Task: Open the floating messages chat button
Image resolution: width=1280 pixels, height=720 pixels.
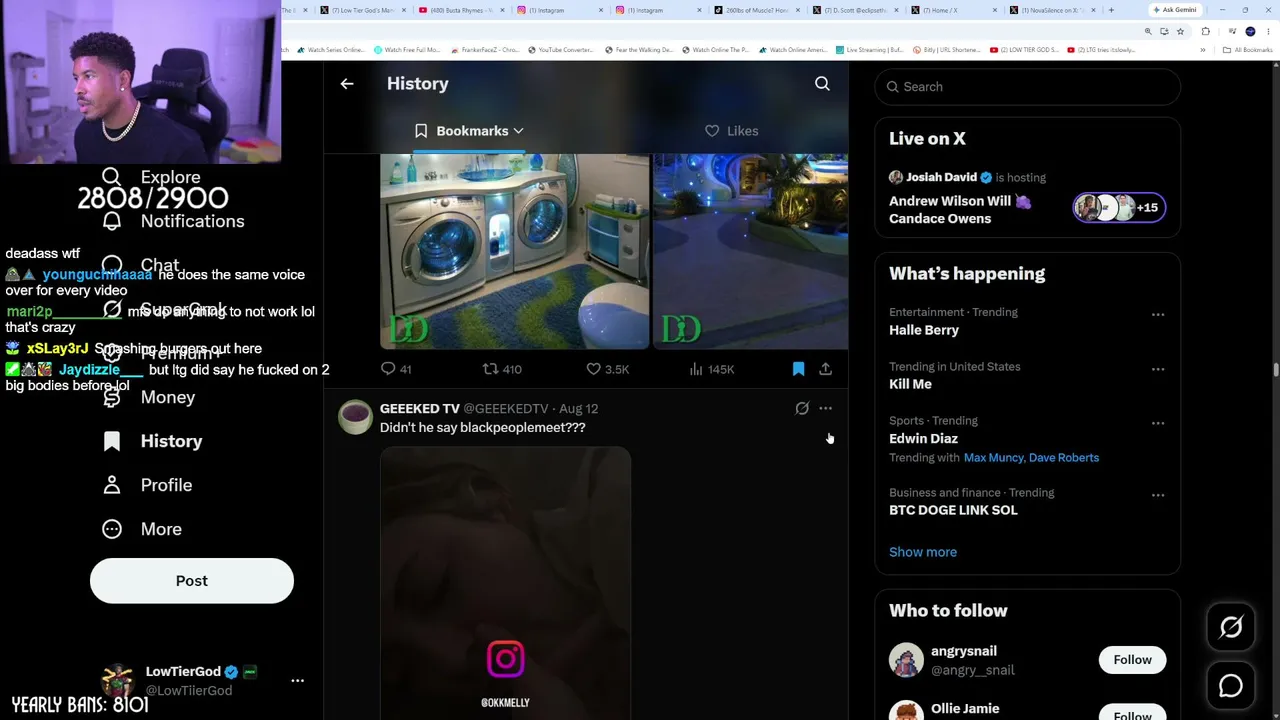Action: (x=1231, y=686)
